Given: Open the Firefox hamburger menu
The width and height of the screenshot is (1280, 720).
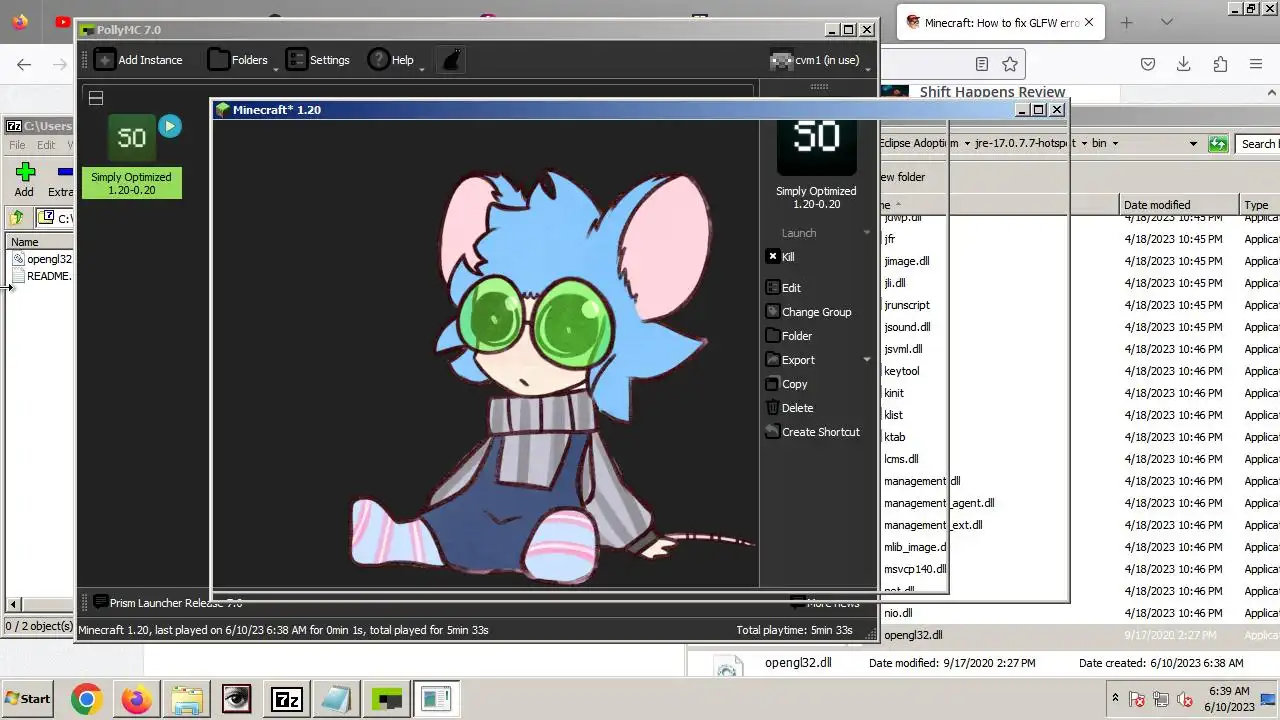Looking at the screenshot, I should pyautogui.click(x=1256, y=64).
